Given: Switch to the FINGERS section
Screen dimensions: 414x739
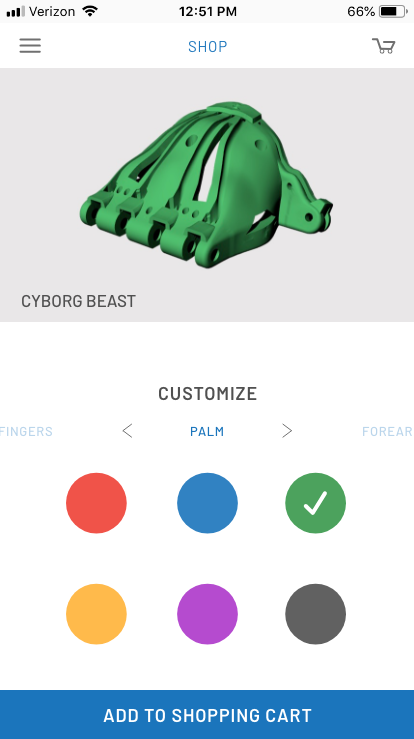Looking at the screenshot, I should pyautogui.click(x=26, y=431).
